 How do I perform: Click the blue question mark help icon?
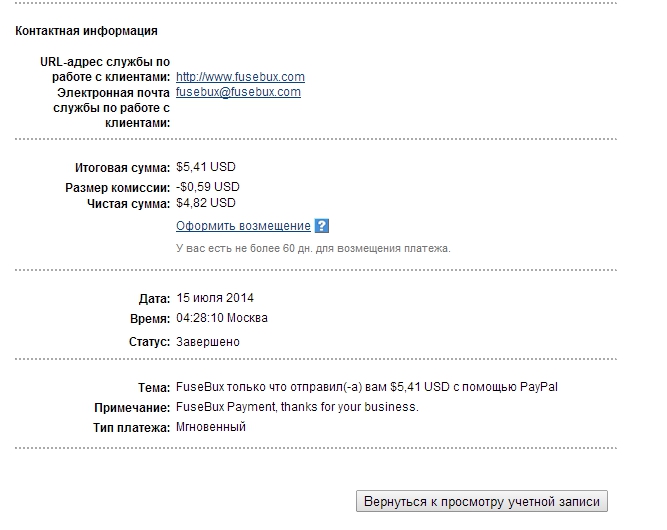322,225
